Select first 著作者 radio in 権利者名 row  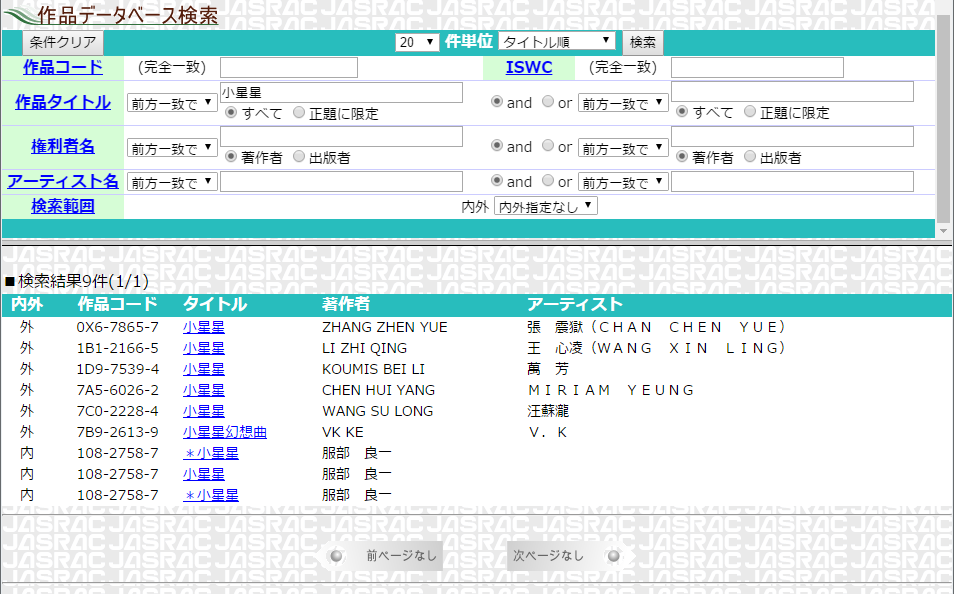[231, 156]
